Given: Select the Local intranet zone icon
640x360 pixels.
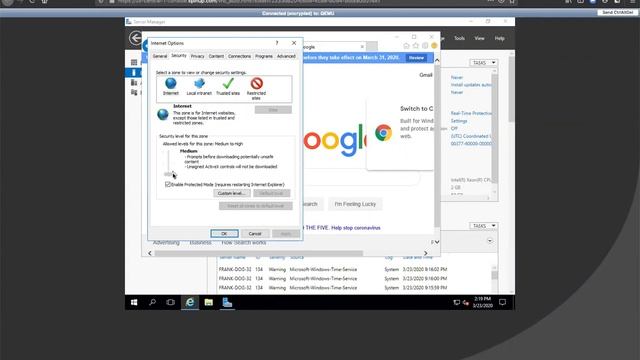Looking at the screenshot, I should coord(199,83).
